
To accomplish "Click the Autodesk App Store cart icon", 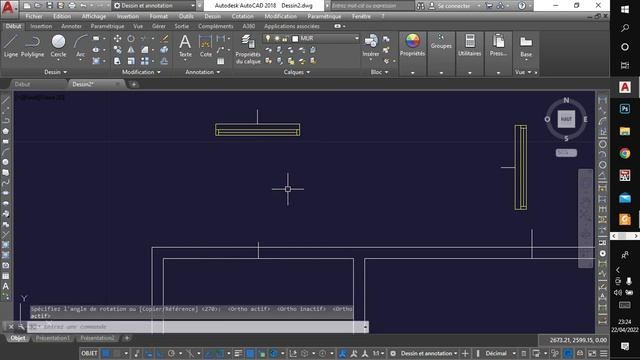I will 489,6.
